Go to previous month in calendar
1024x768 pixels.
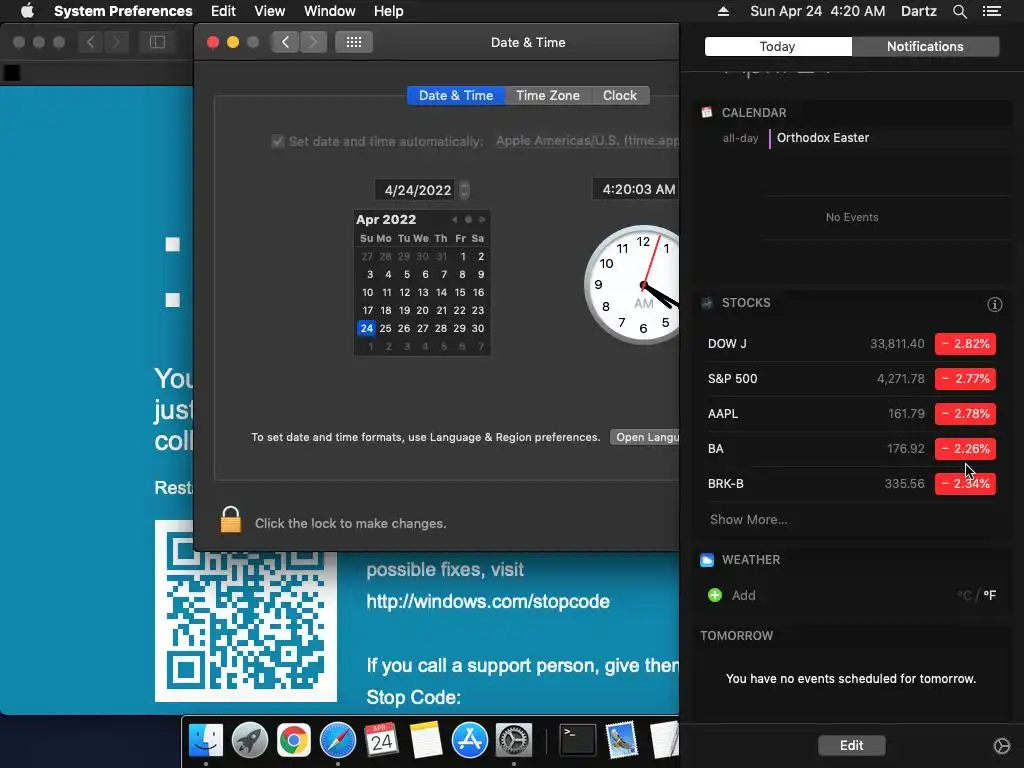(x=455, y=219)
